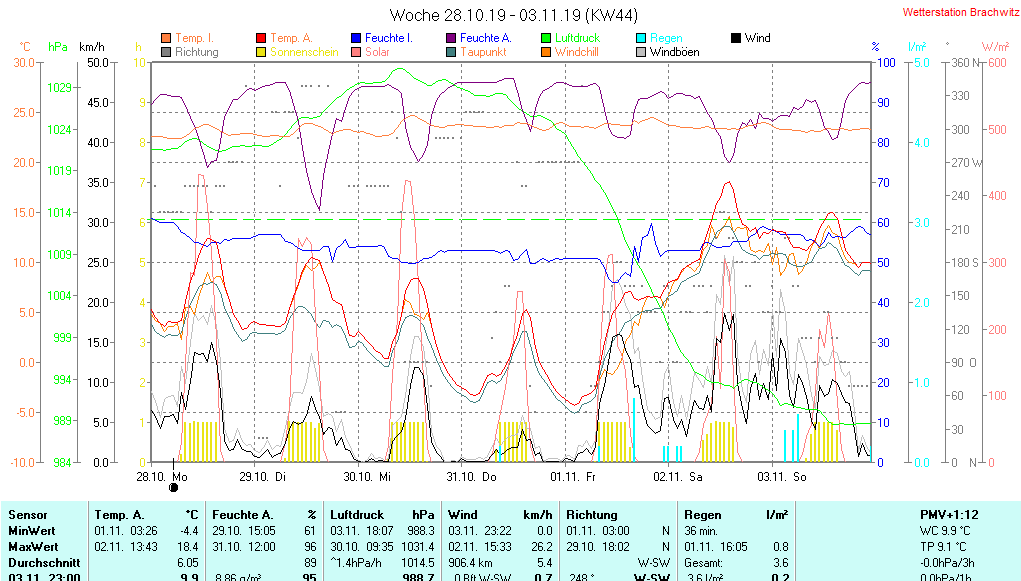This screenshot has width=1021, height=581.
Task: Click the 03.11. So date marker
Action: [782, 476]
